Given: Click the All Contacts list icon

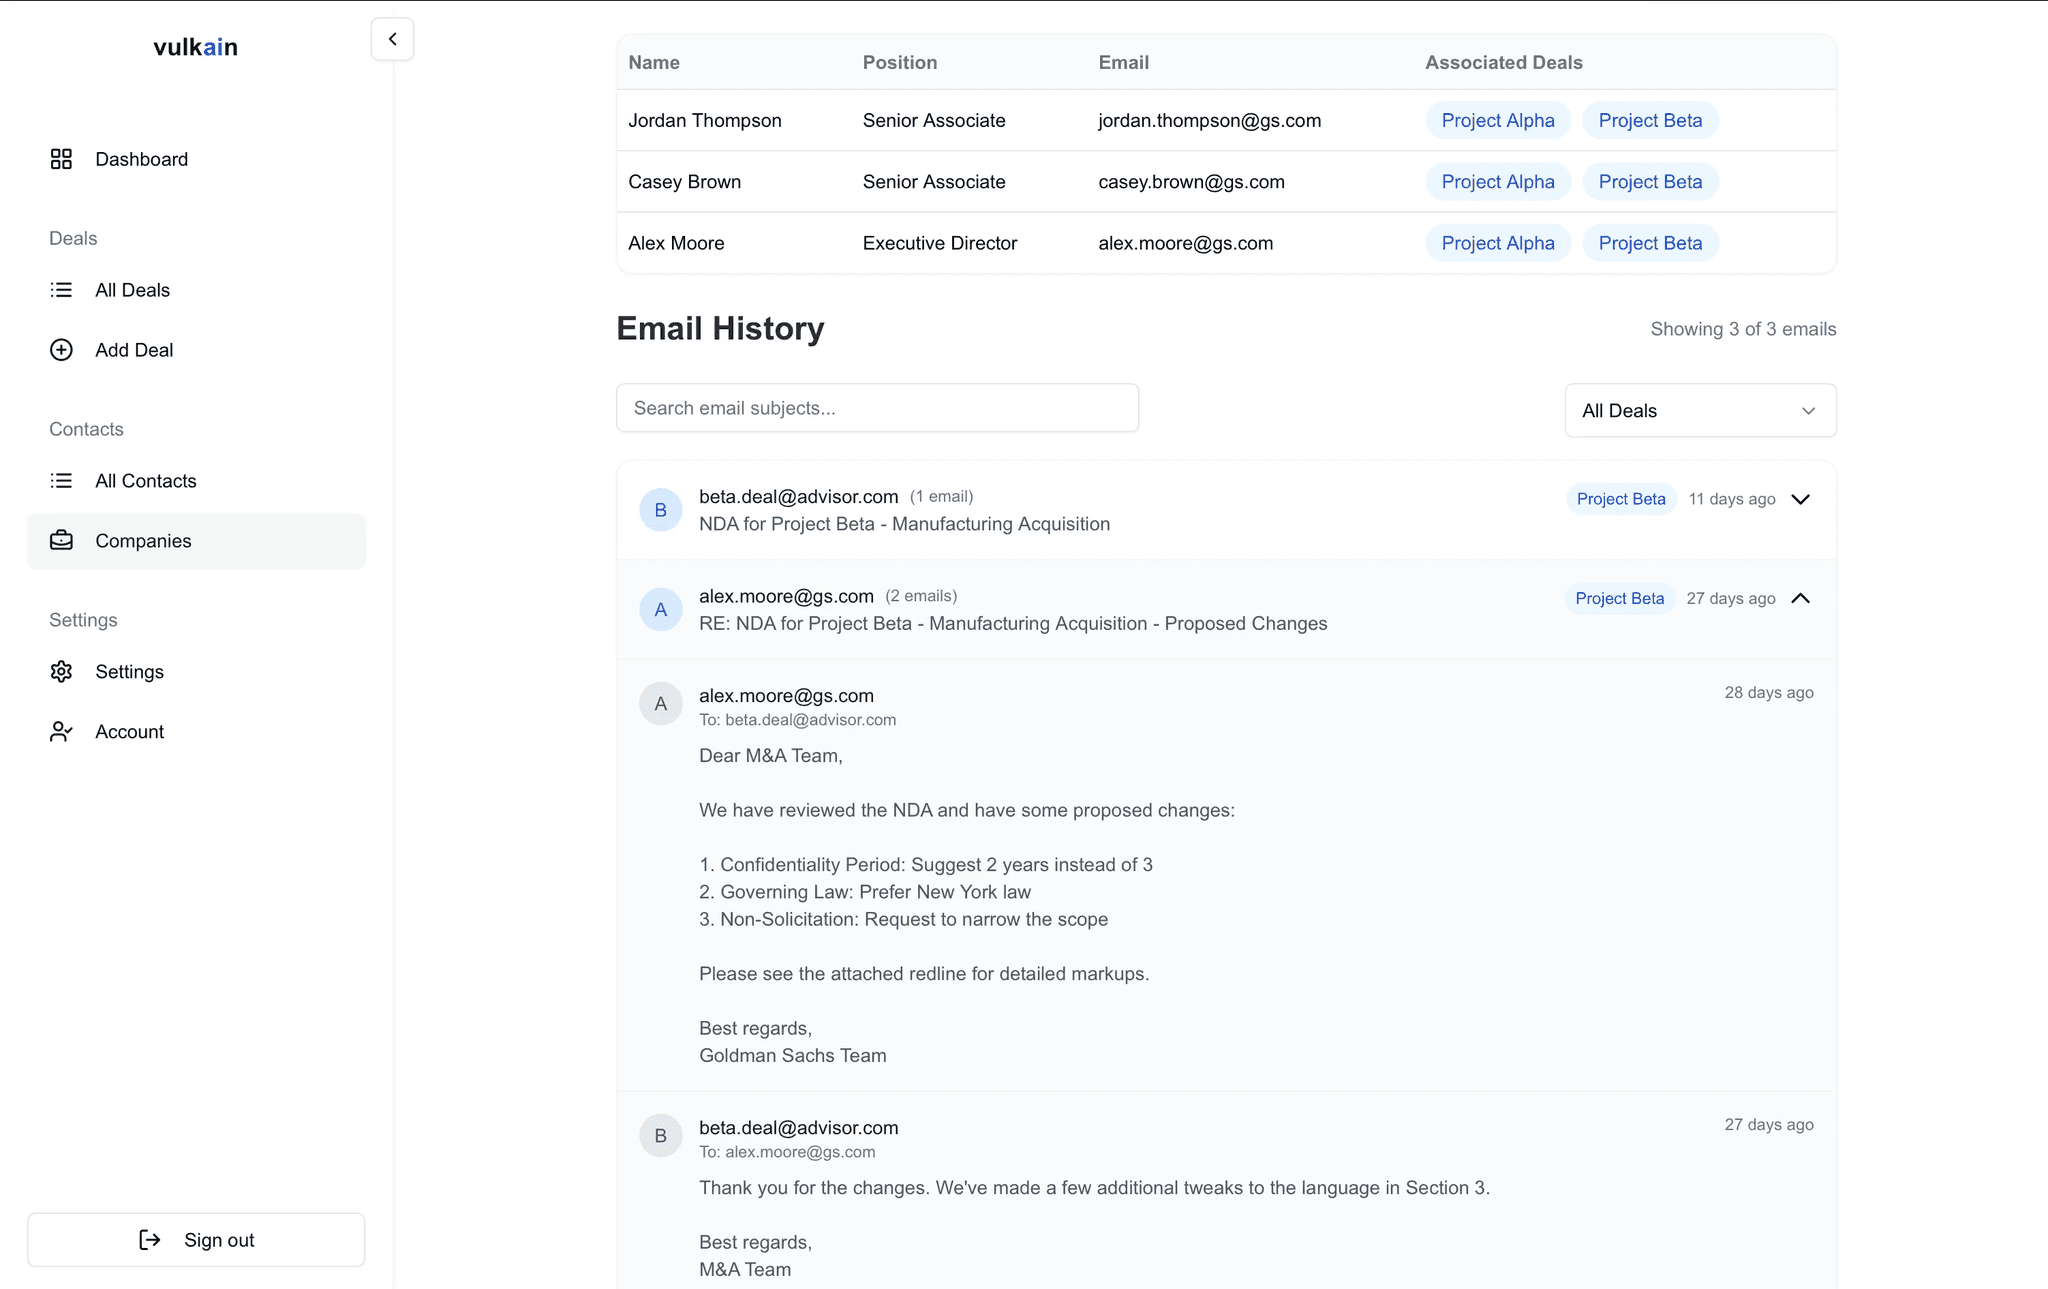Looking at the screenshot, I should point(61,481).
